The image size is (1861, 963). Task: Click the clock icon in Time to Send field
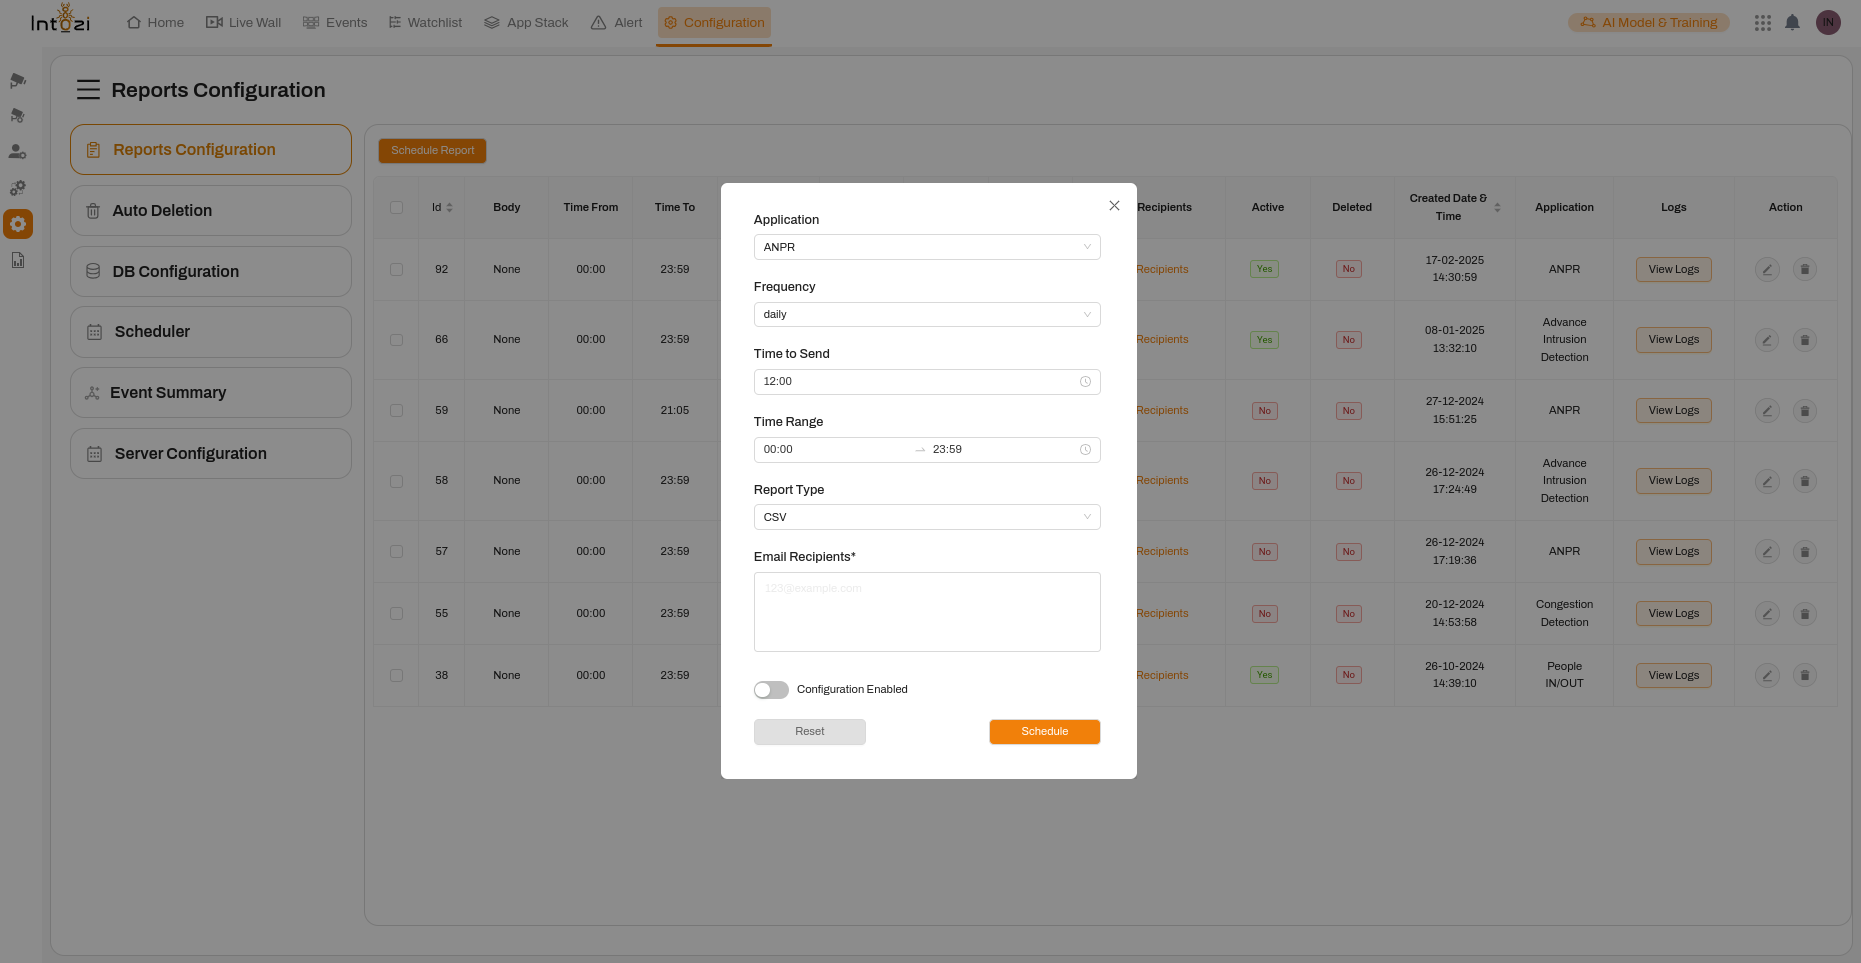coord(1085,381)
